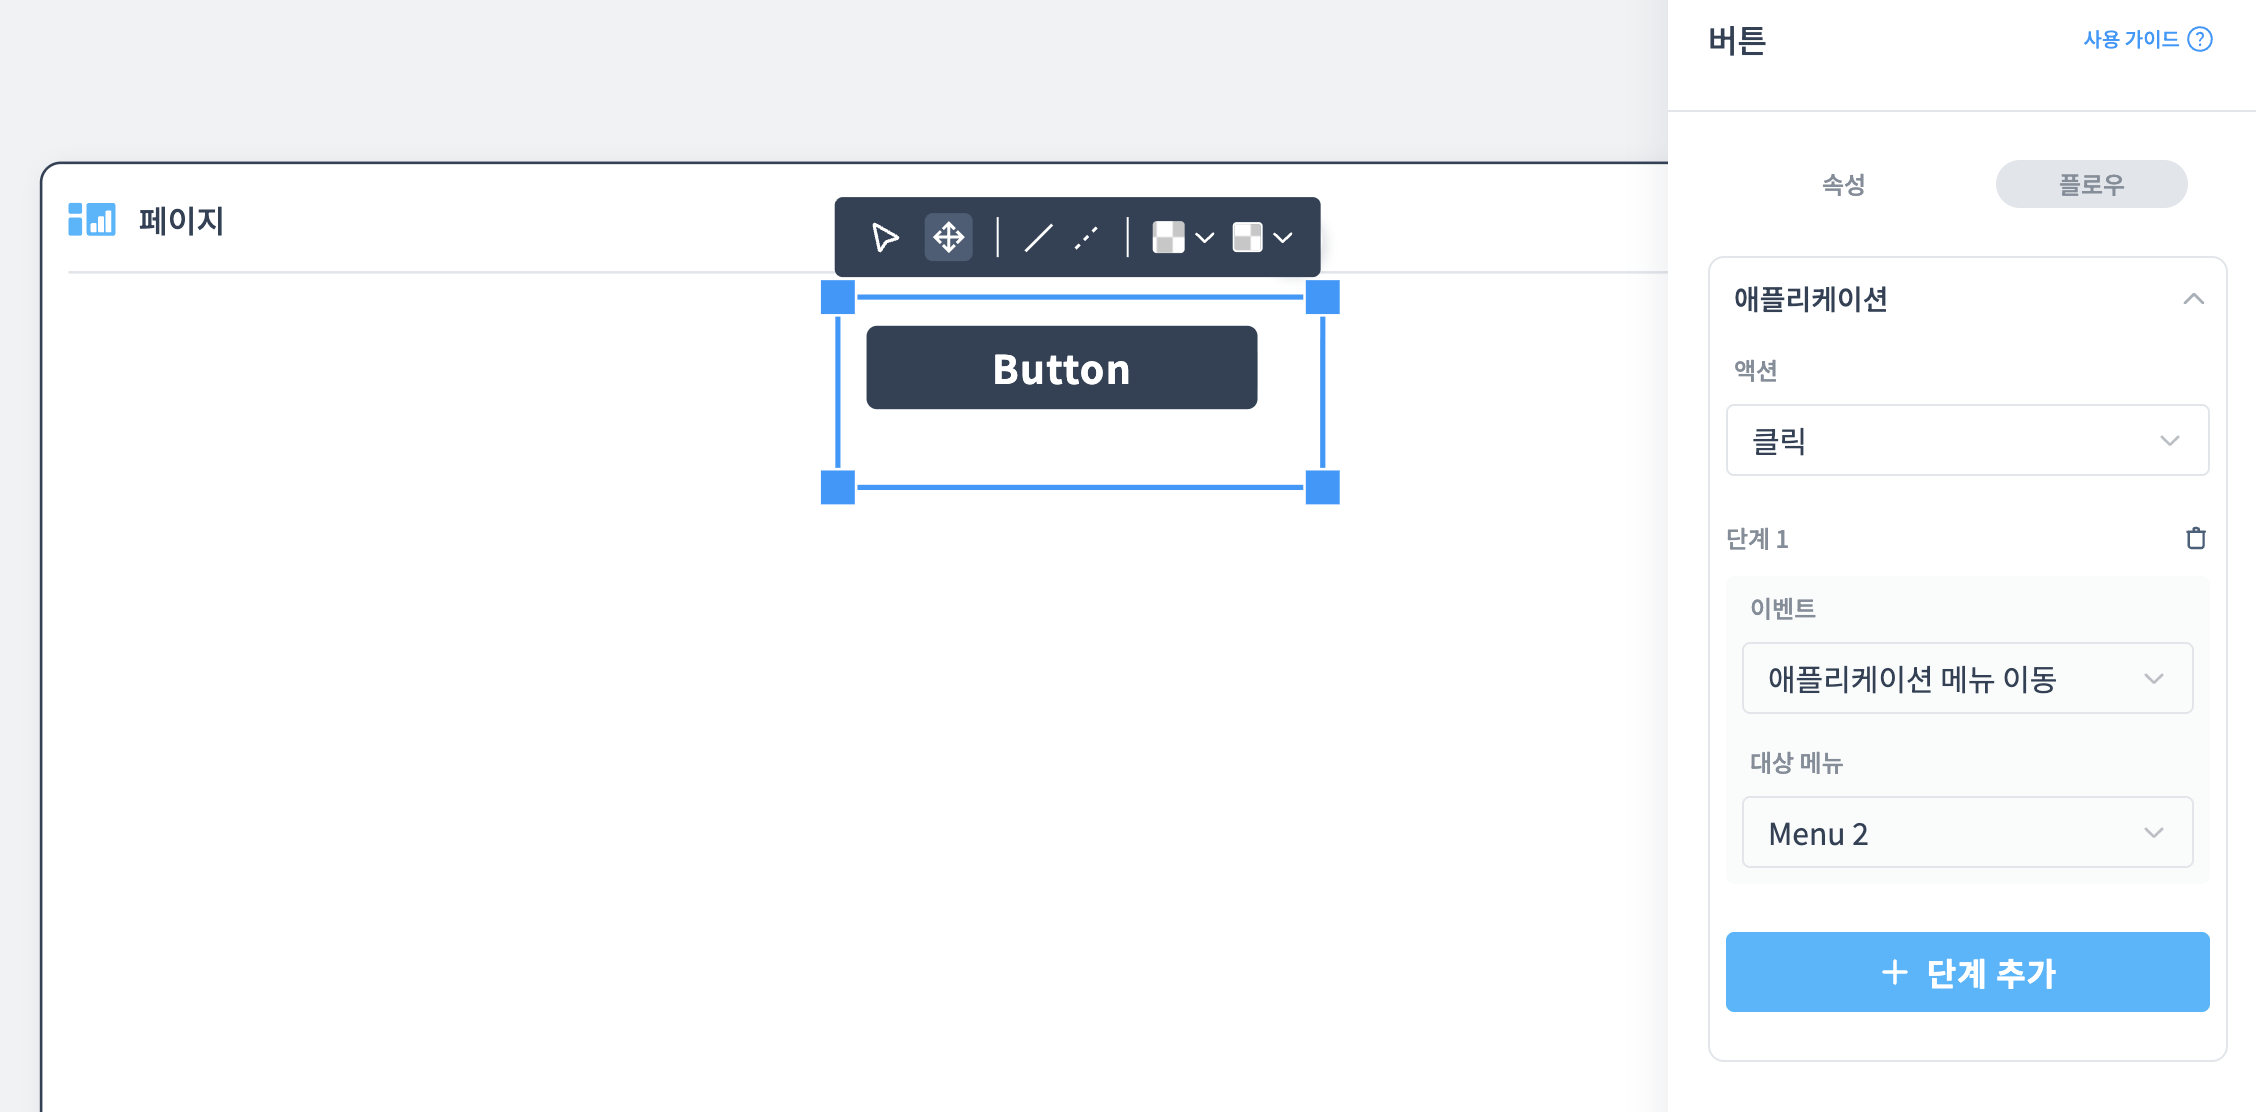Select the Button element on canvas

point(1061,368)
